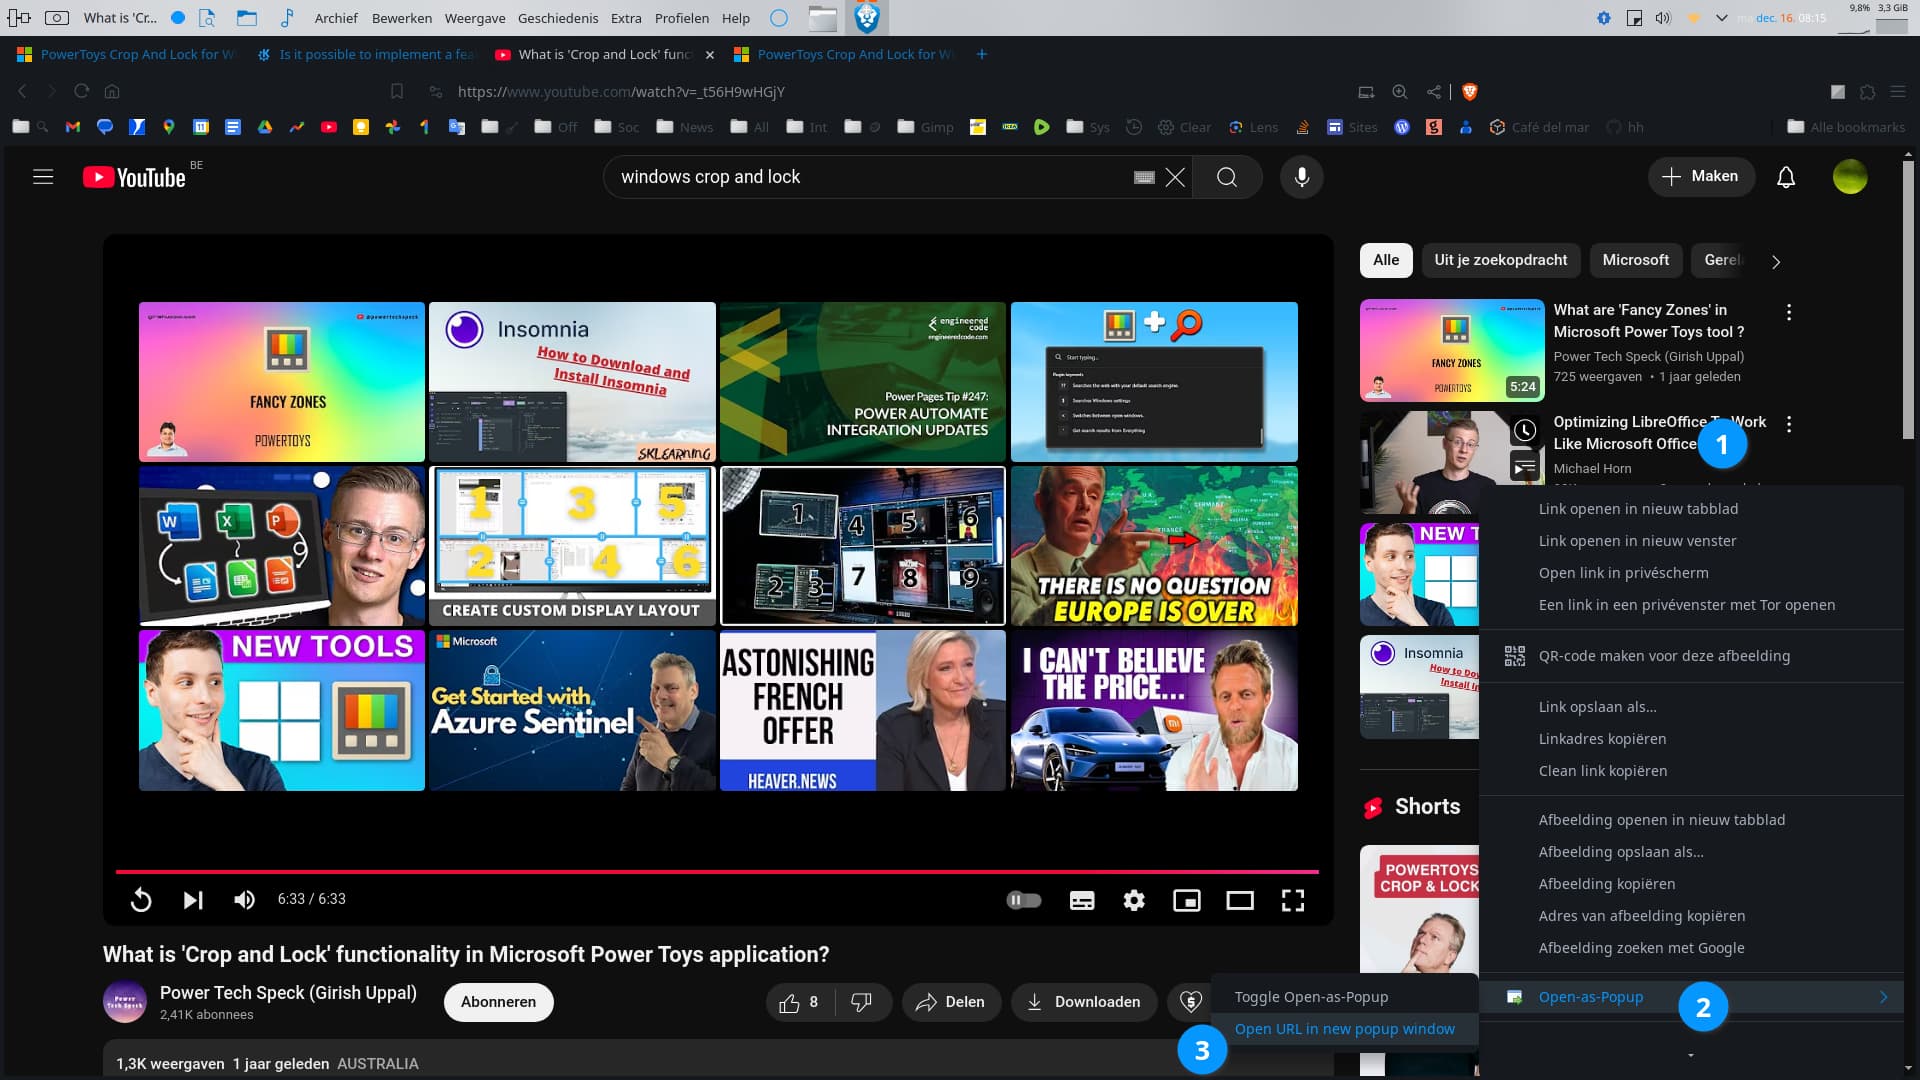
Task: Choose 'Linkadres kopiëren'
Action: pos(1602,739)
